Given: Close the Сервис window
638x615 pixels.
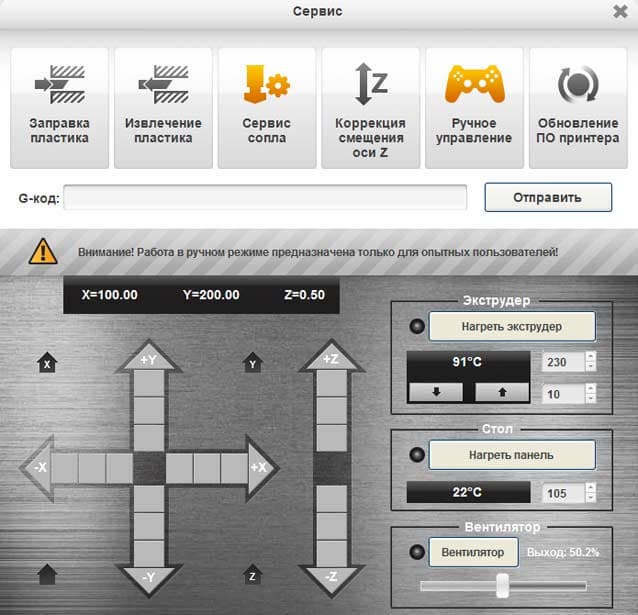Looking at the screenshot, I should pos(620,11).
